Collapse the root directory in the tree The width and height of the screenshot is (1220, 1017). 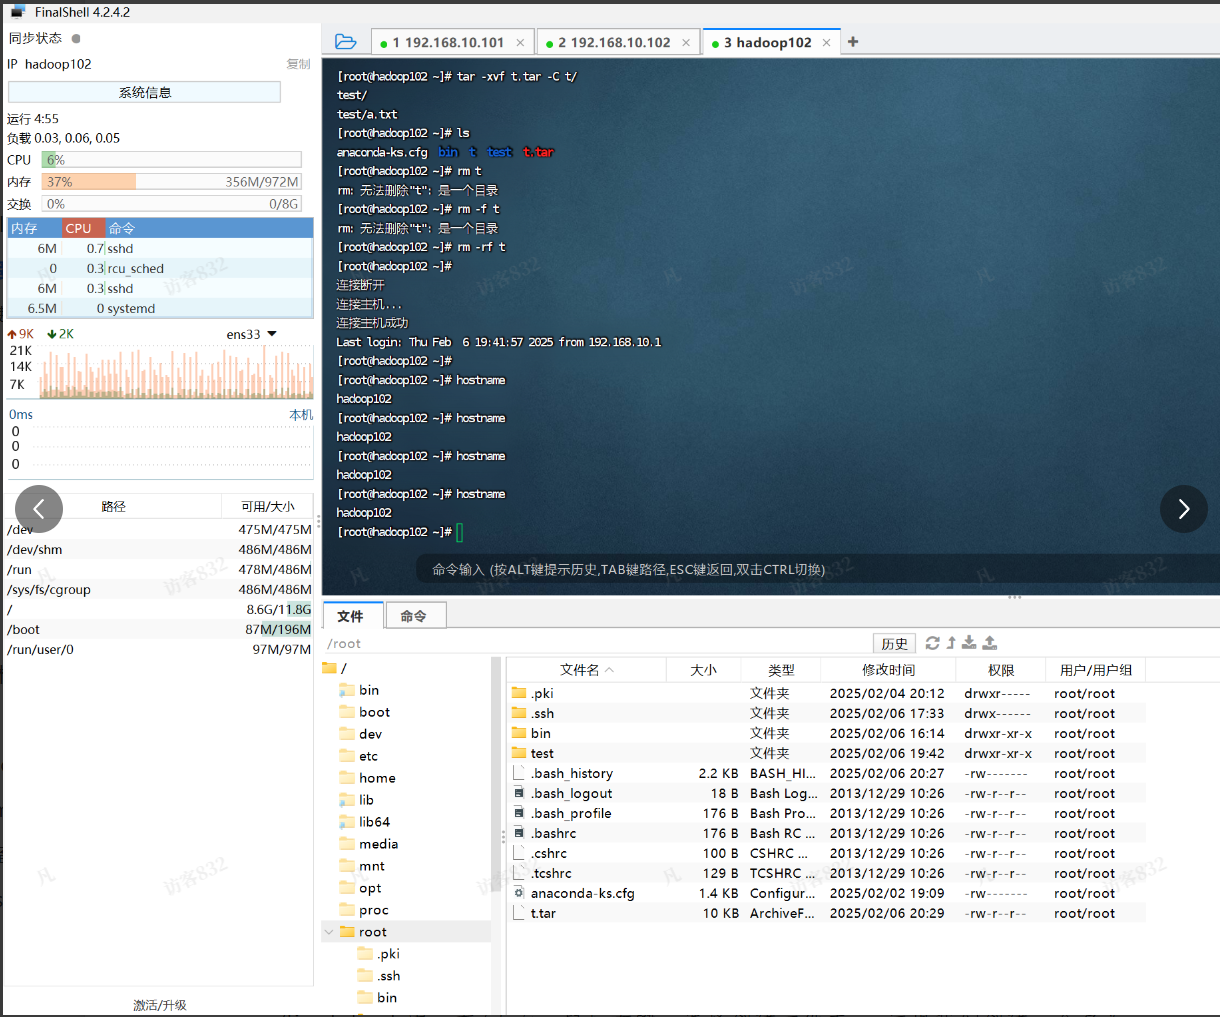(328, 931)
